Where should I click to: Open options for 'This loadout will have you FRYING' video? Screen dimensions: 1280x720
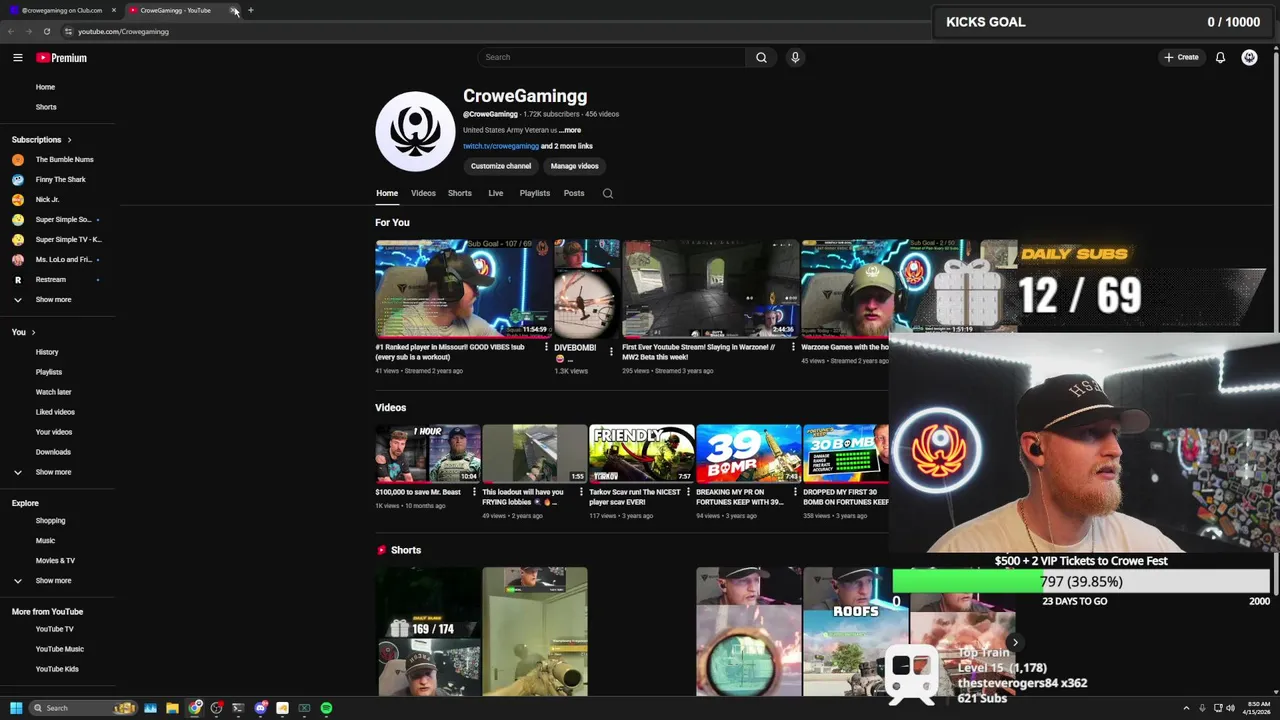pos(581,492)
